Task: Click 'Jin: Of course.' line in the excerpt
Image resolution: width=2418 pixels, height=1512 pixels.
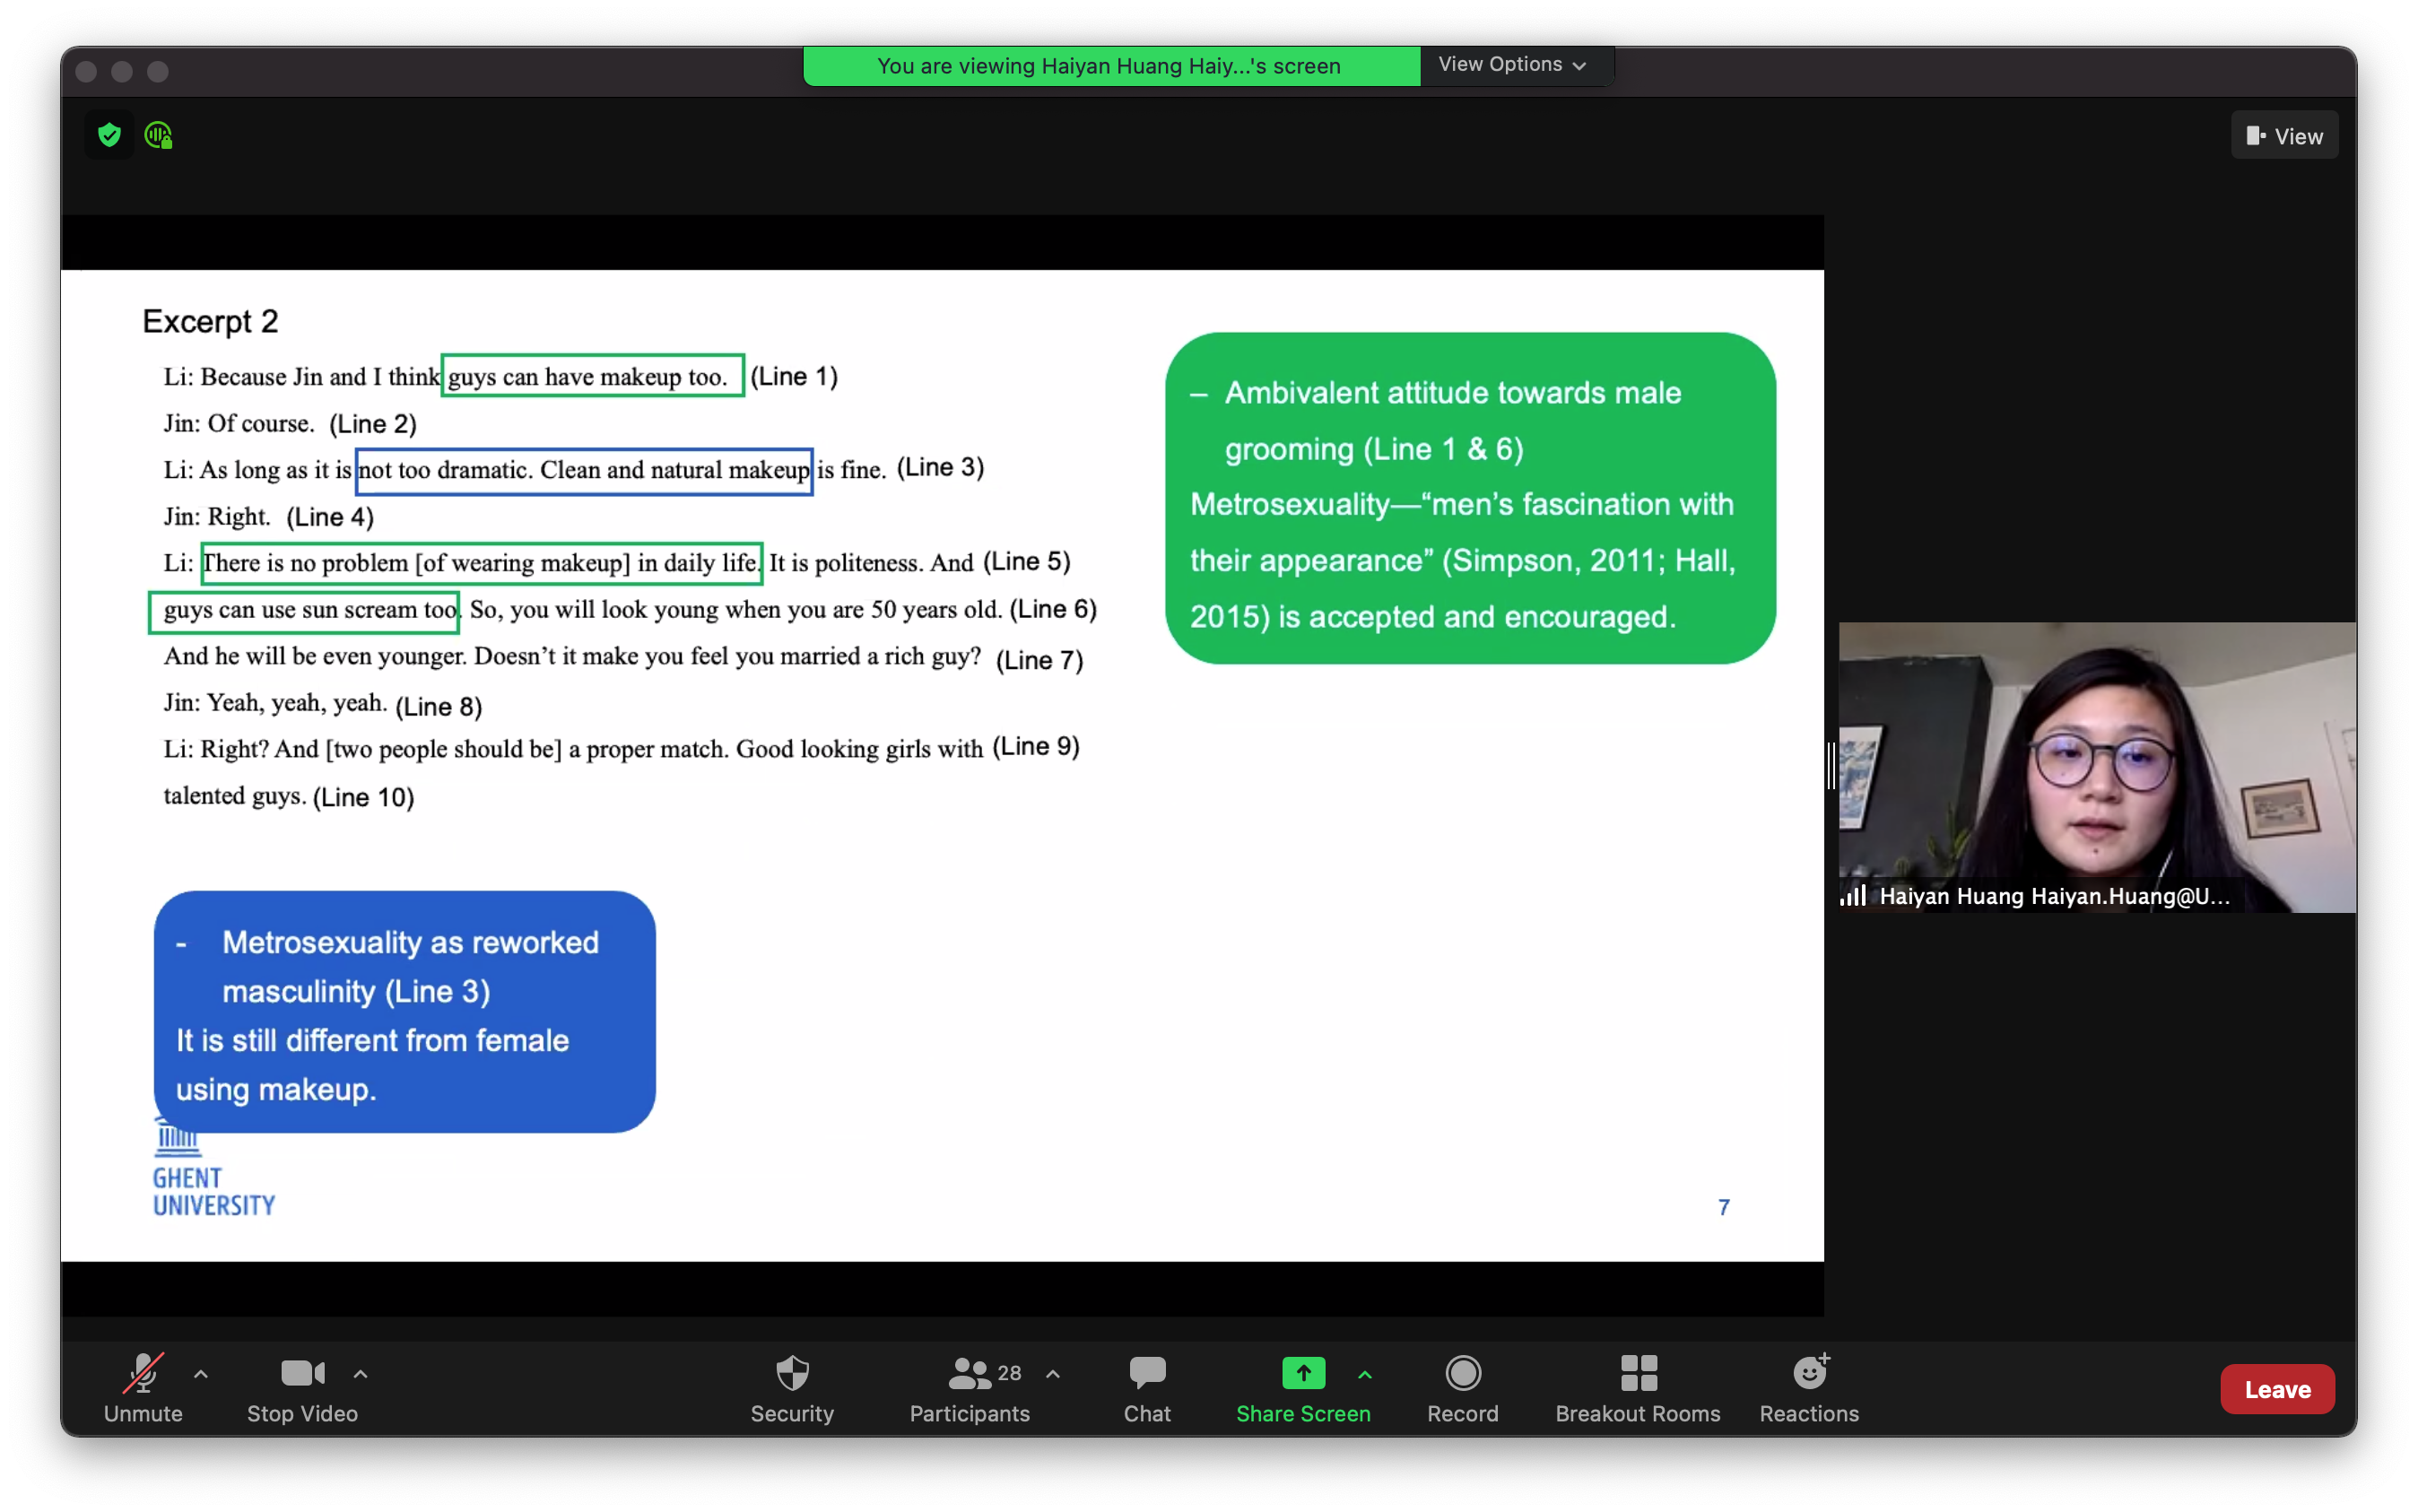Action: [239, 424]
